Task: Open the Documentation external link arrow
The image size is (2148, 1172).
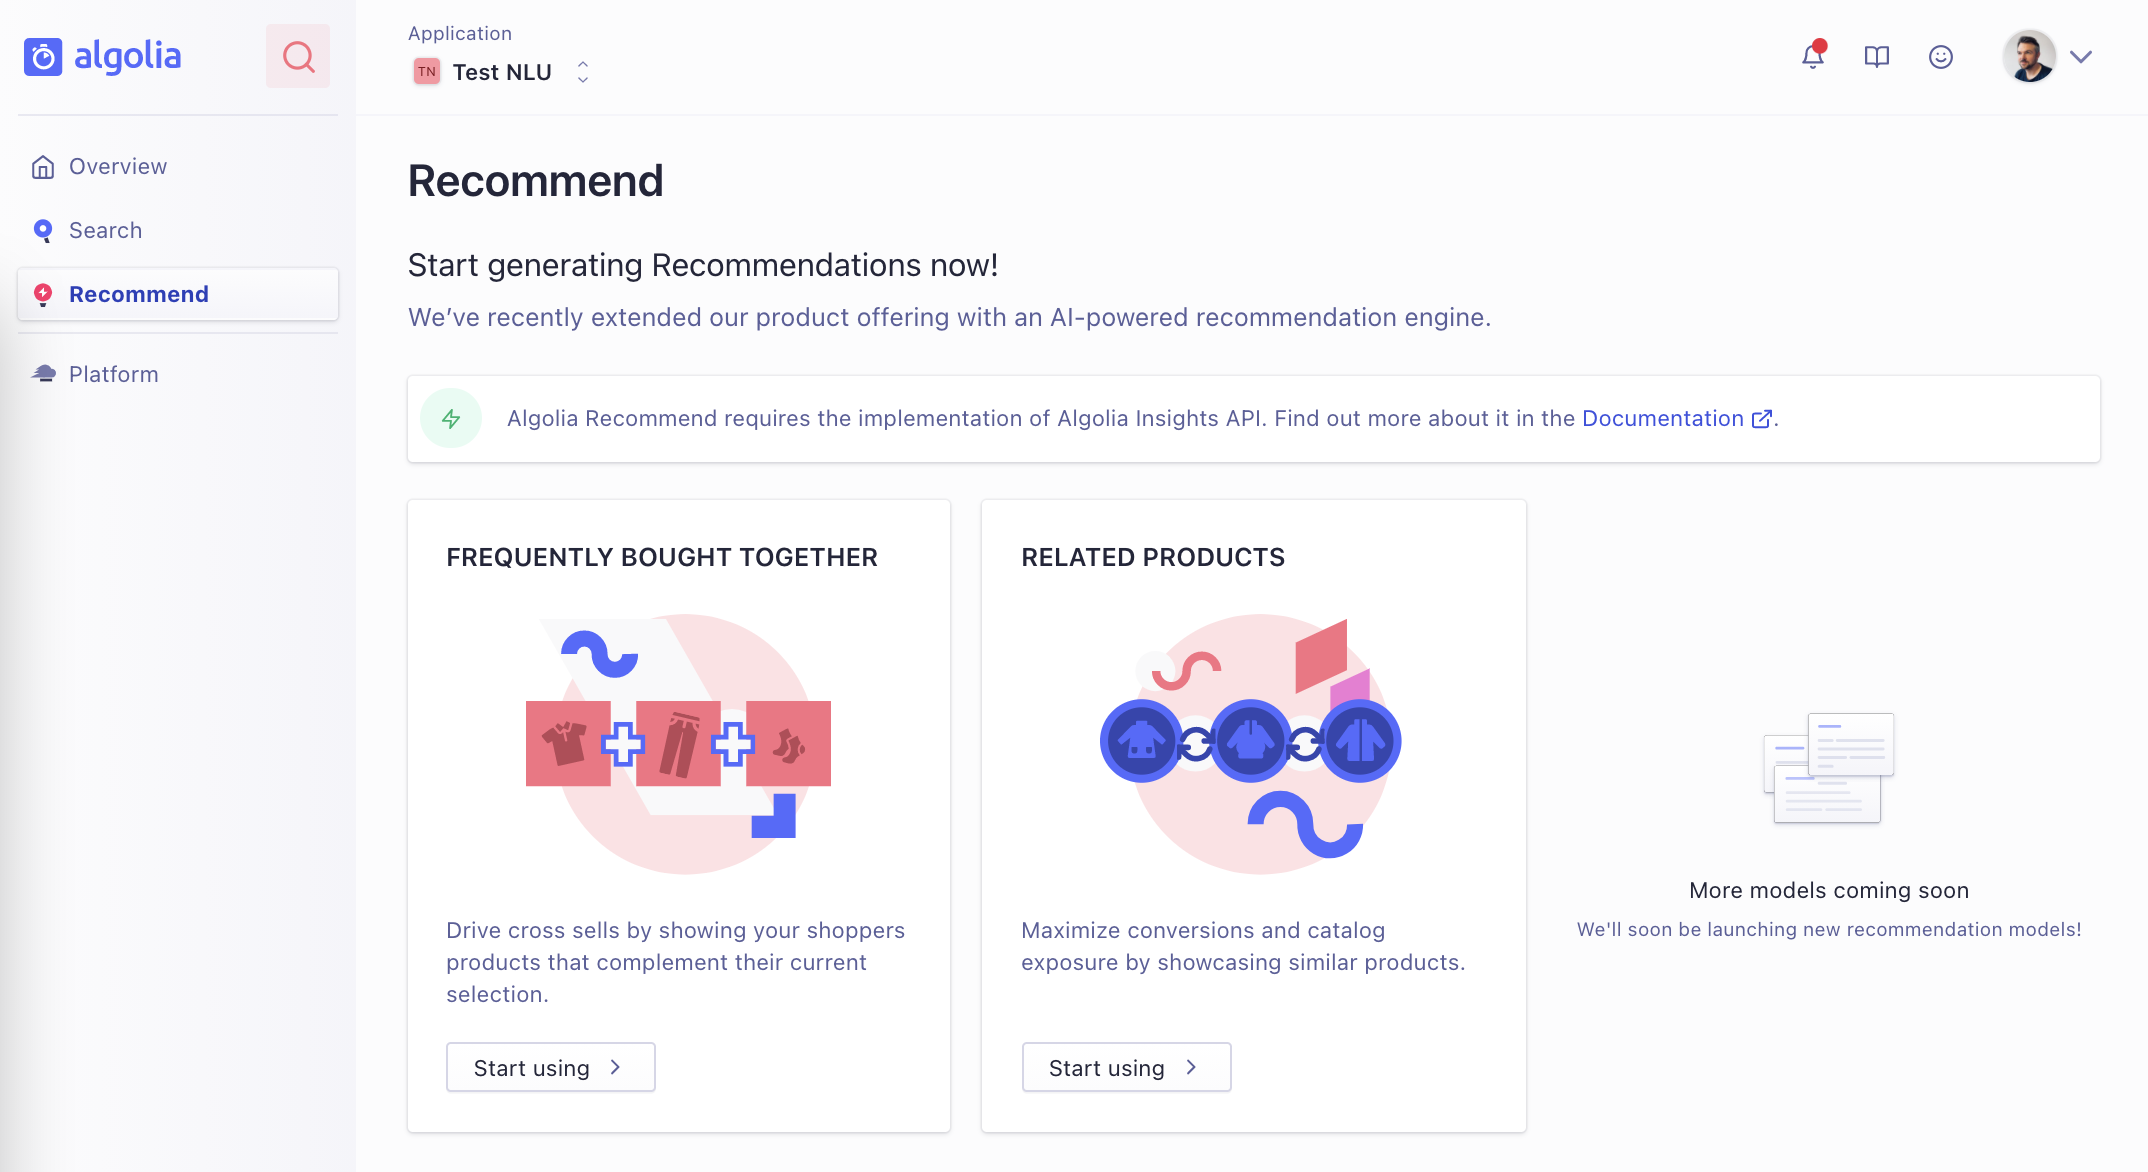Action: pyautogui.click(x=1760, y=419)
